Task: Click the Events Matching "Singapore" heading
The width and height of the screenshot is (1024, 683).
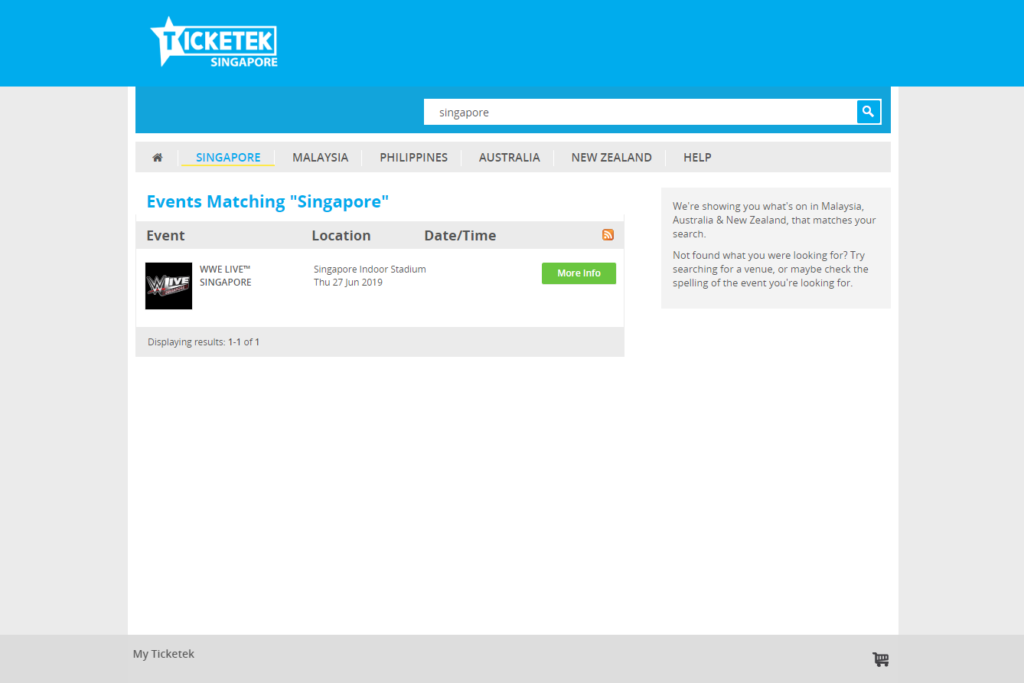Action: coord(267,201)
